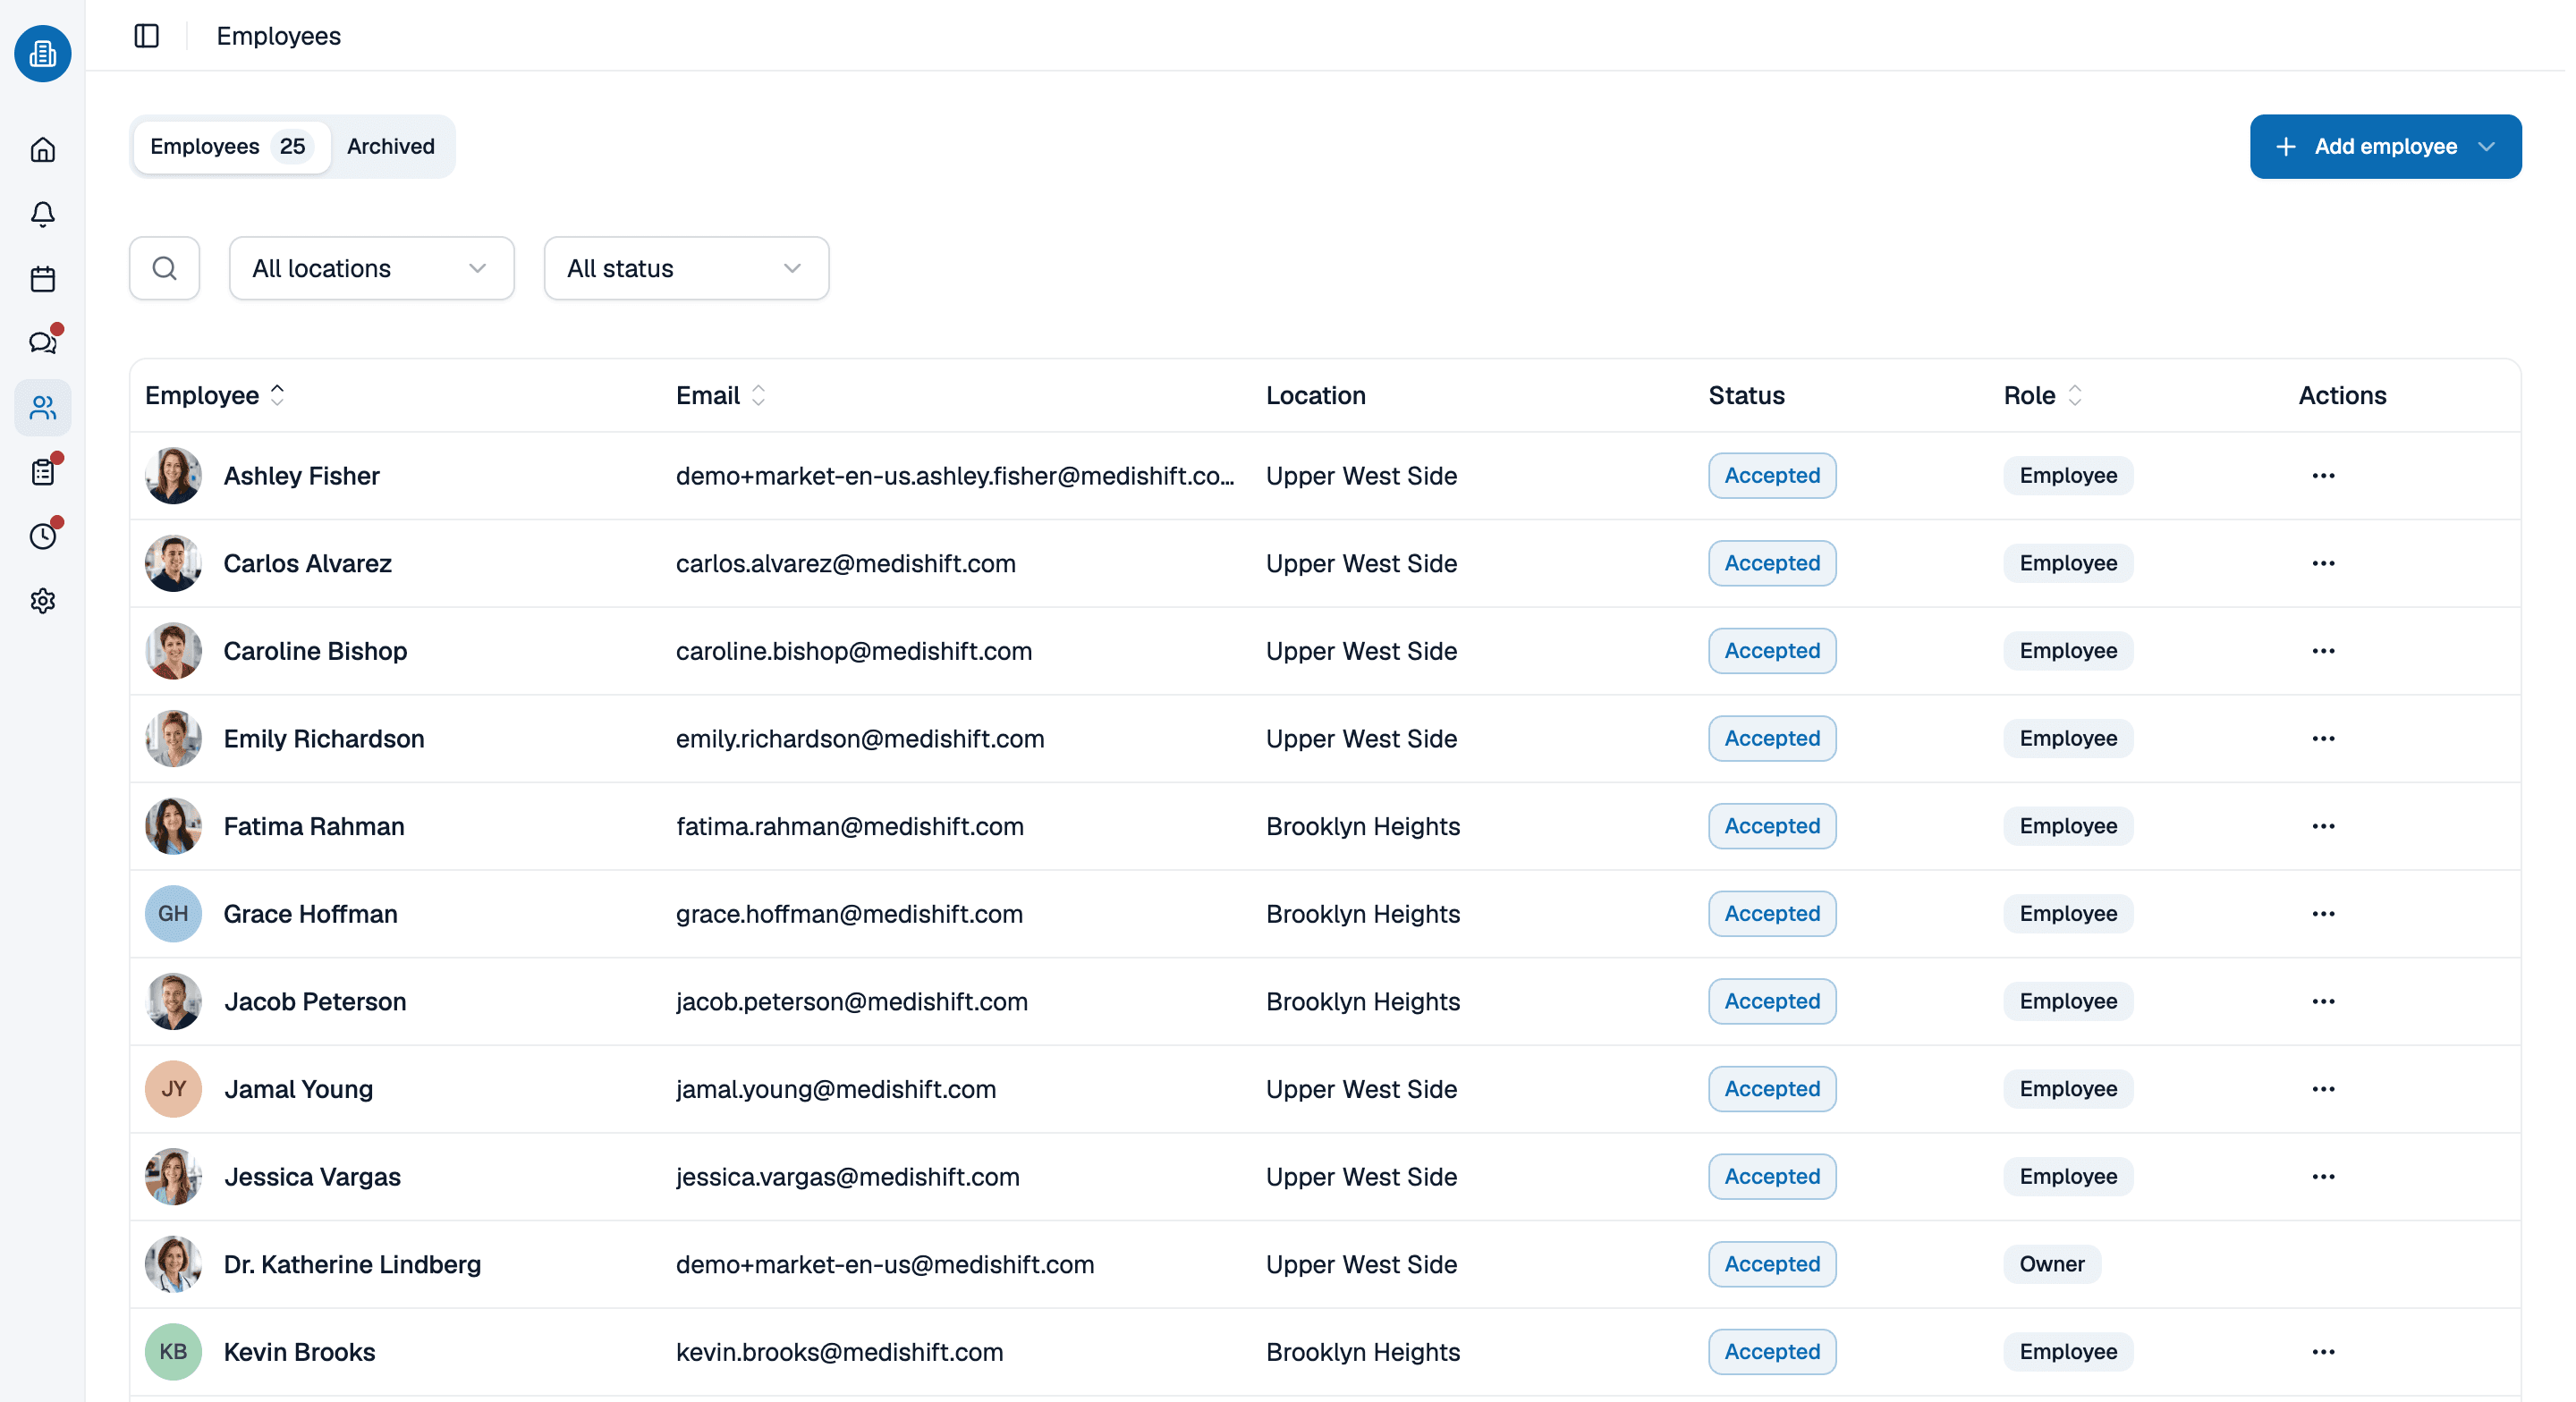Click carlos.alvarez@medishift.com email
This screenshot has width=2576, height=1402.
click(846, 564)
